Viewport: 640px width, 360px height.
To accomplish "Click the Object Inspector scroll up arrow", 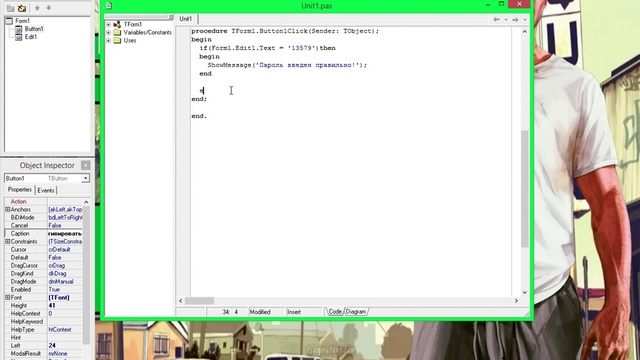I will click(x=86, y=202).
